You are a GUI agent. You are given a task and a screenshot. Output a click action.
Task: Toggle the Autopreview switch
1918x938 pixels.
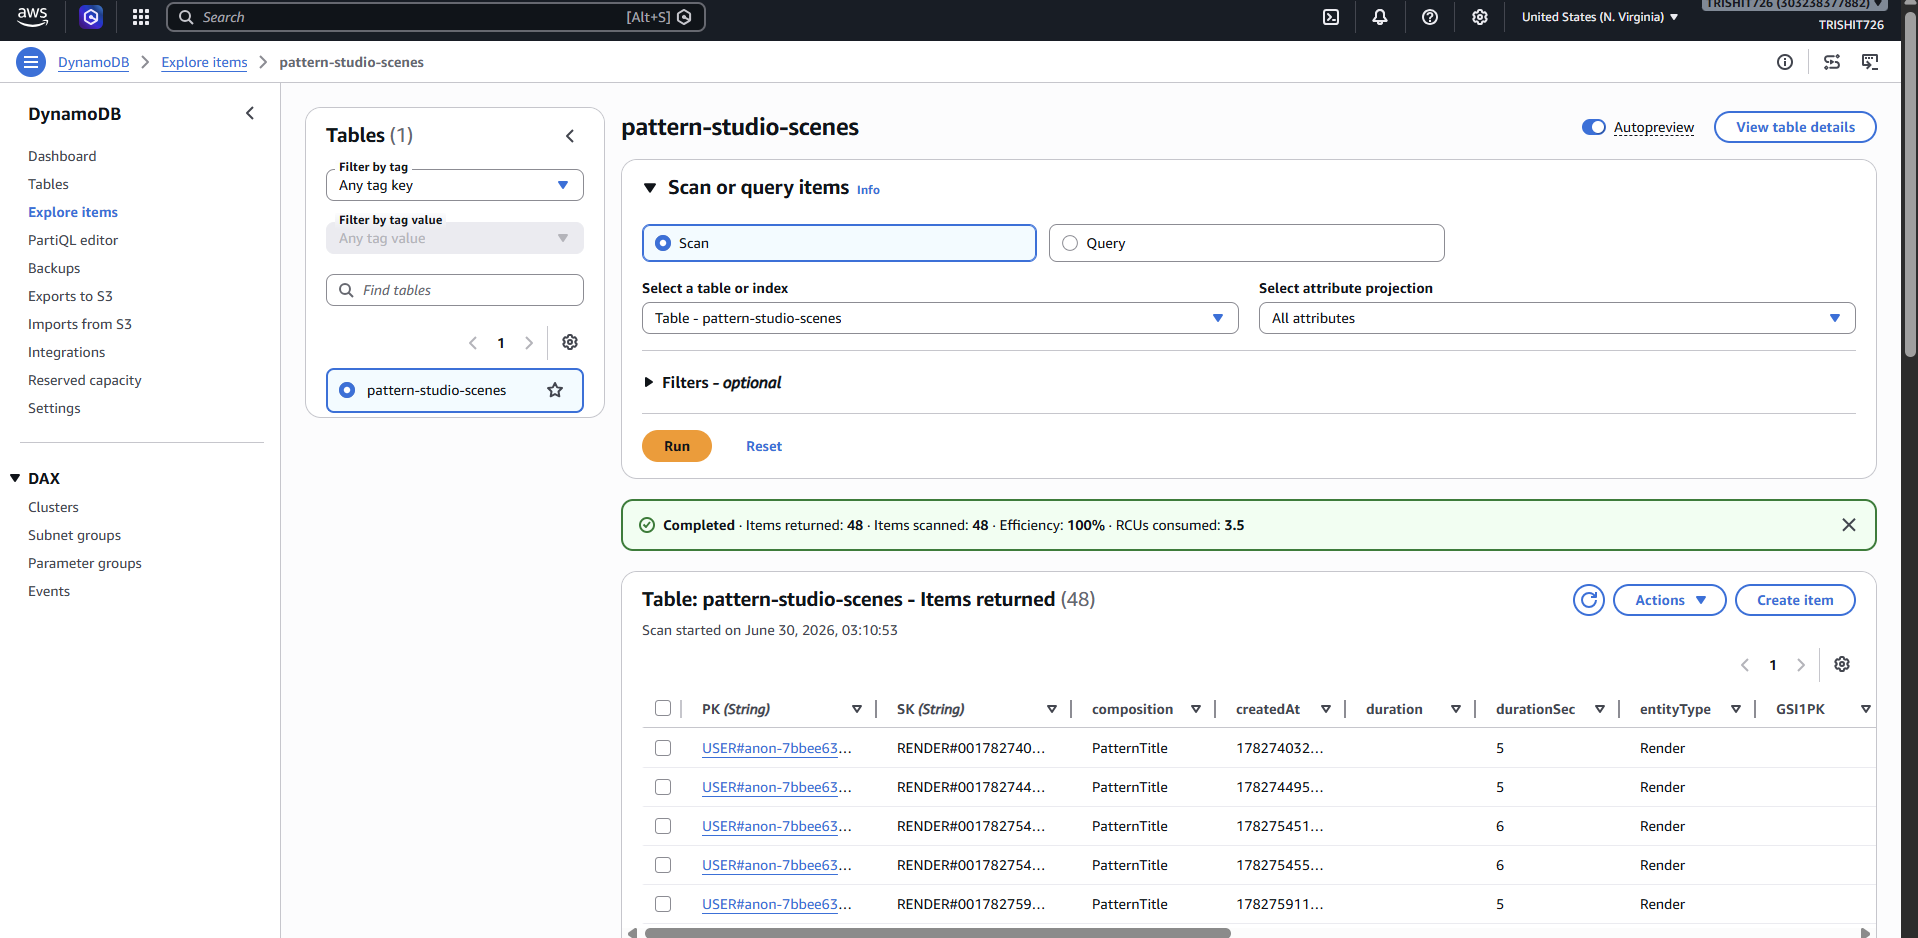tap(1594, 127)
